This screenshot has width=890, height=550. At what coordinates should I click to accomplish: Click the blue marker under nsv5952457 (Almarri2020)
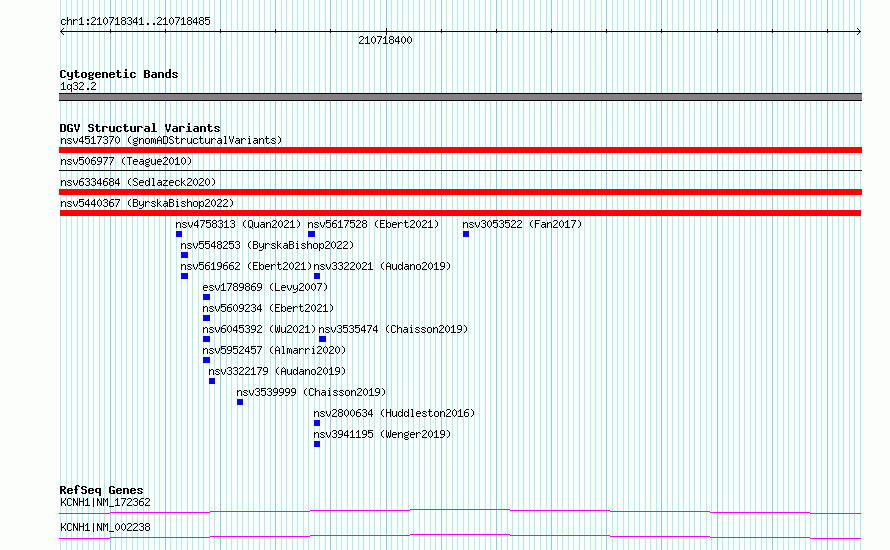(206, 360)
